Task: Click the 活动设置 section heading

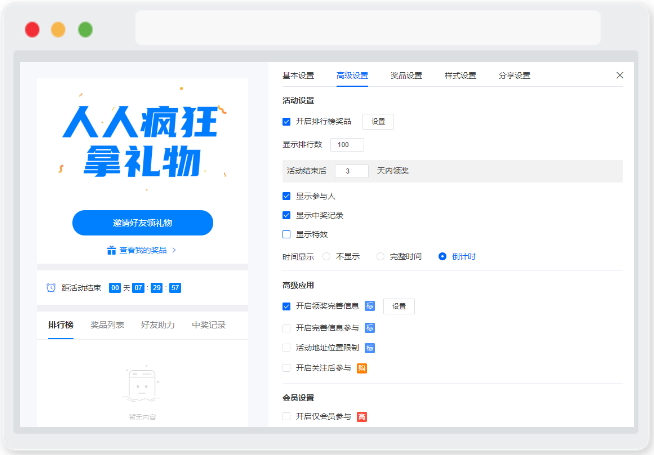Action: pyautogui.click(x=298, y=101)
